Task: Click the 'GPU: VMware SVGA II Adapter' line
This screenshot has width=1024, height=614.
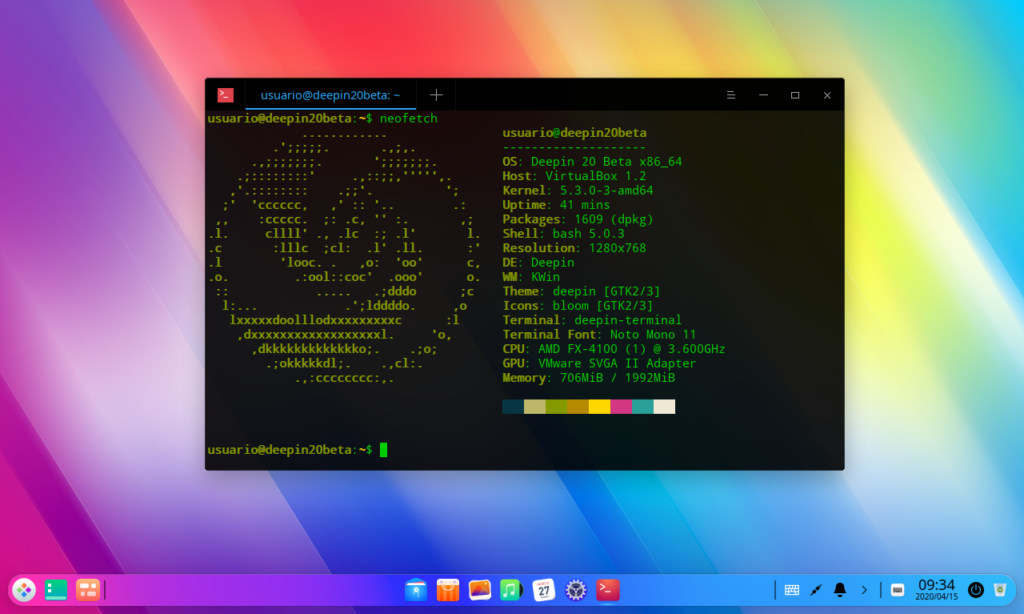Action: [599, 363]
